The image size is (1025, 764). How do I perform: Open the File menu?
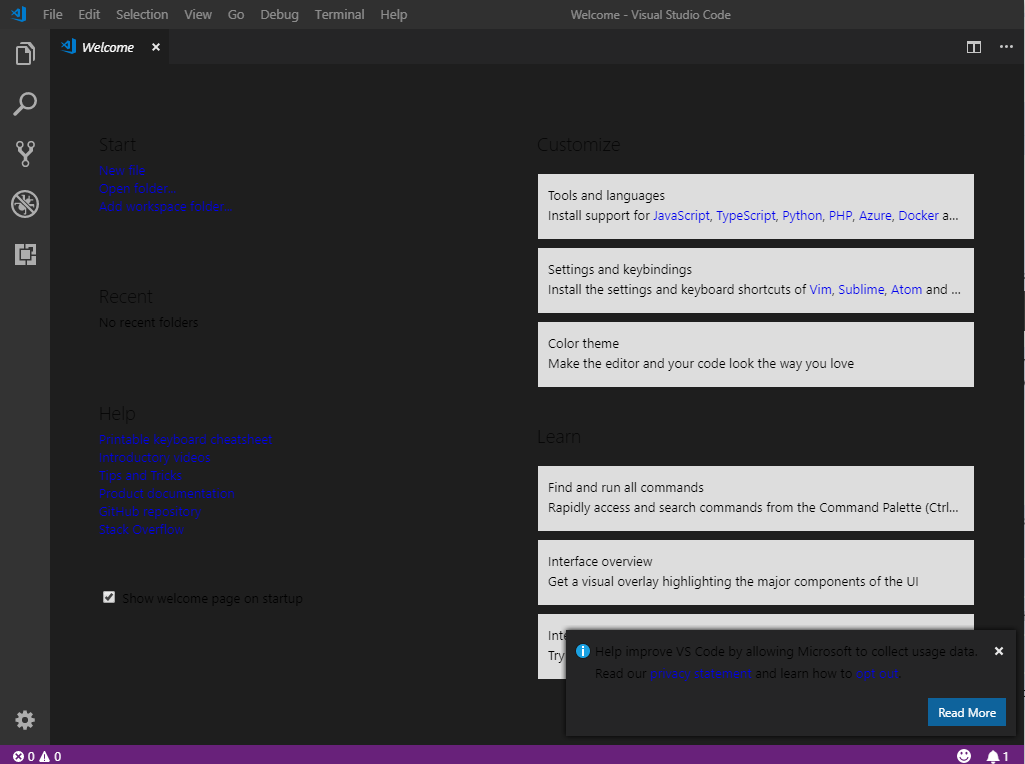tap(52, 14)
